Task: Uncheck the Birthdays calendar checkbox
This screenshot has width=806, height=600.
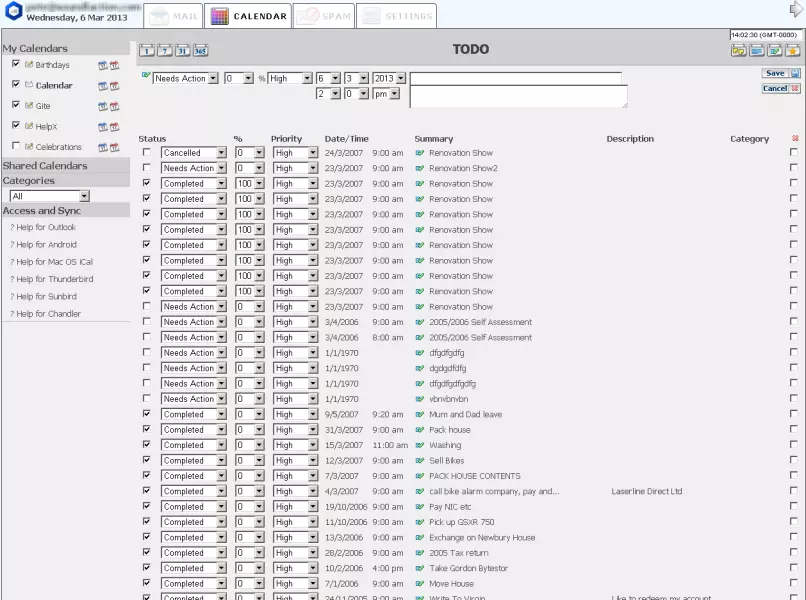Action: coord(16,64)
